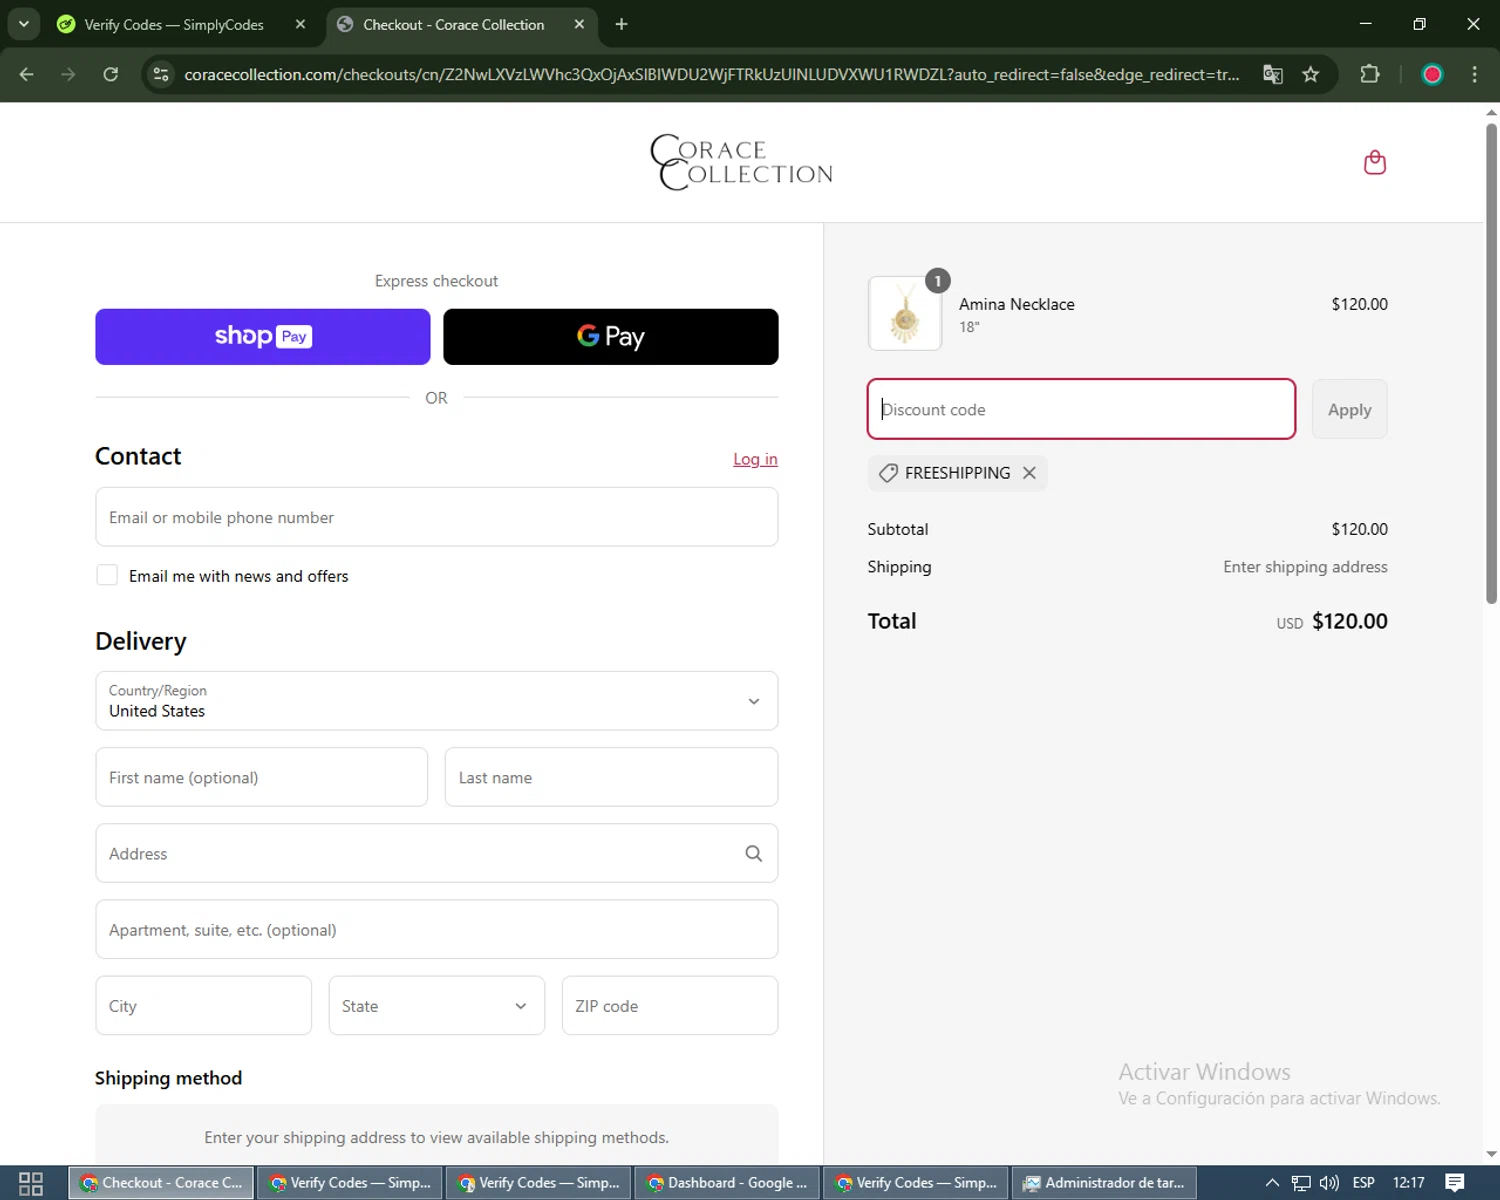1500x1200 pixels.
Task: Click the browser address bar URL
Action: [711, 74]
